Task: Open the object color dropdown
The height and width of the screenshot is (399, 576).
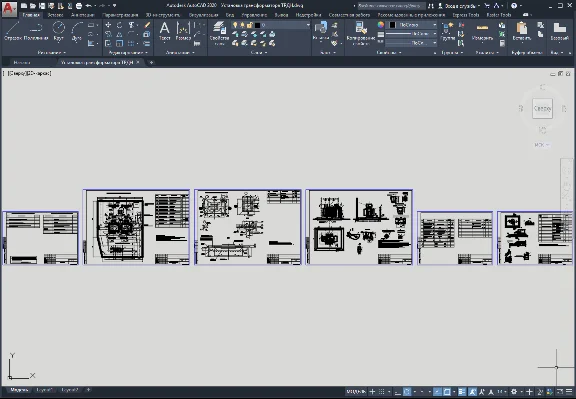Action: click(411, 25)
